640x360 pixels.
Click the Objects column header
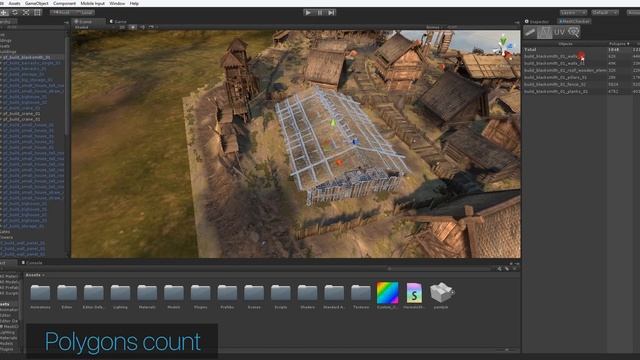[x=565, y=44]
